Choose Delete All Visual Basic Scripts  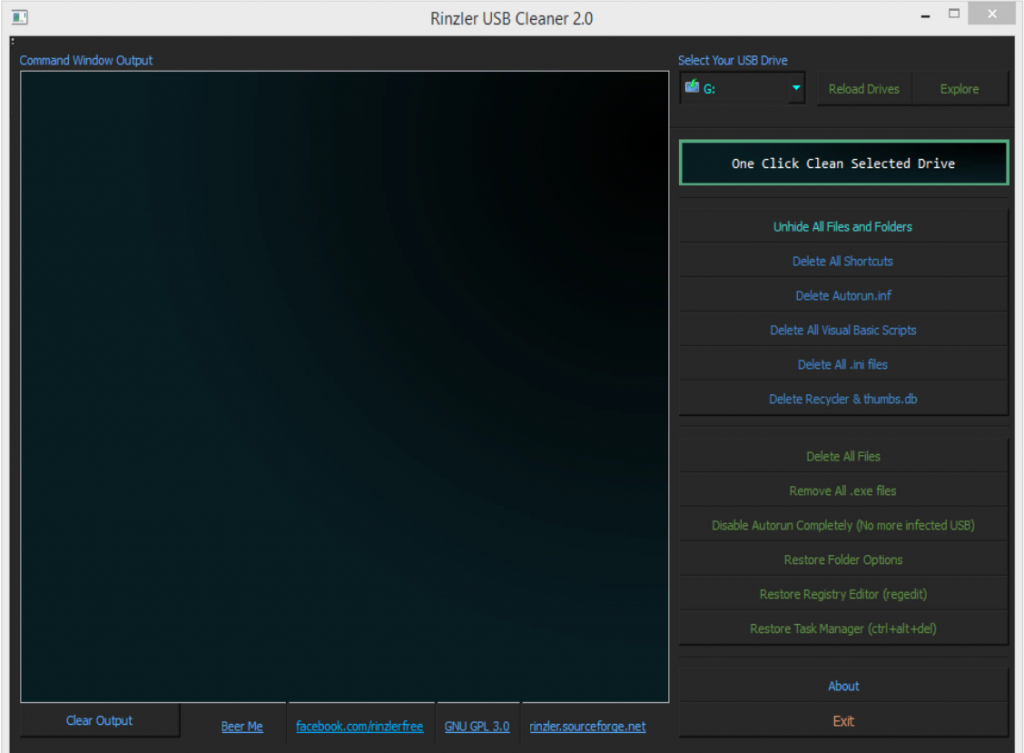pyautogui.click(x=843, y=330)
